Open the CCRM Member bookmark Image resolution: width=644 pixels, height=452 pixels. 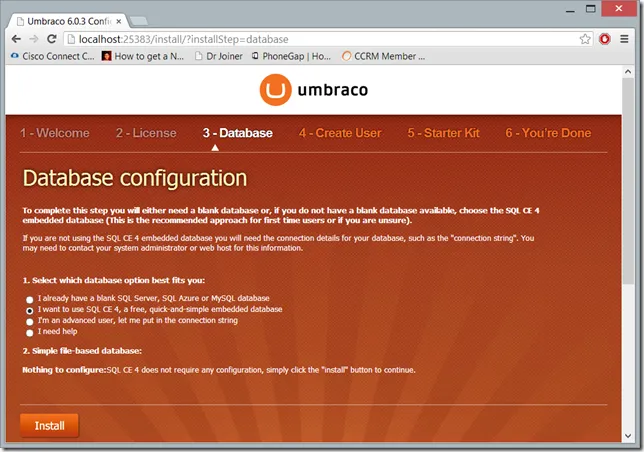coord(384,56)
